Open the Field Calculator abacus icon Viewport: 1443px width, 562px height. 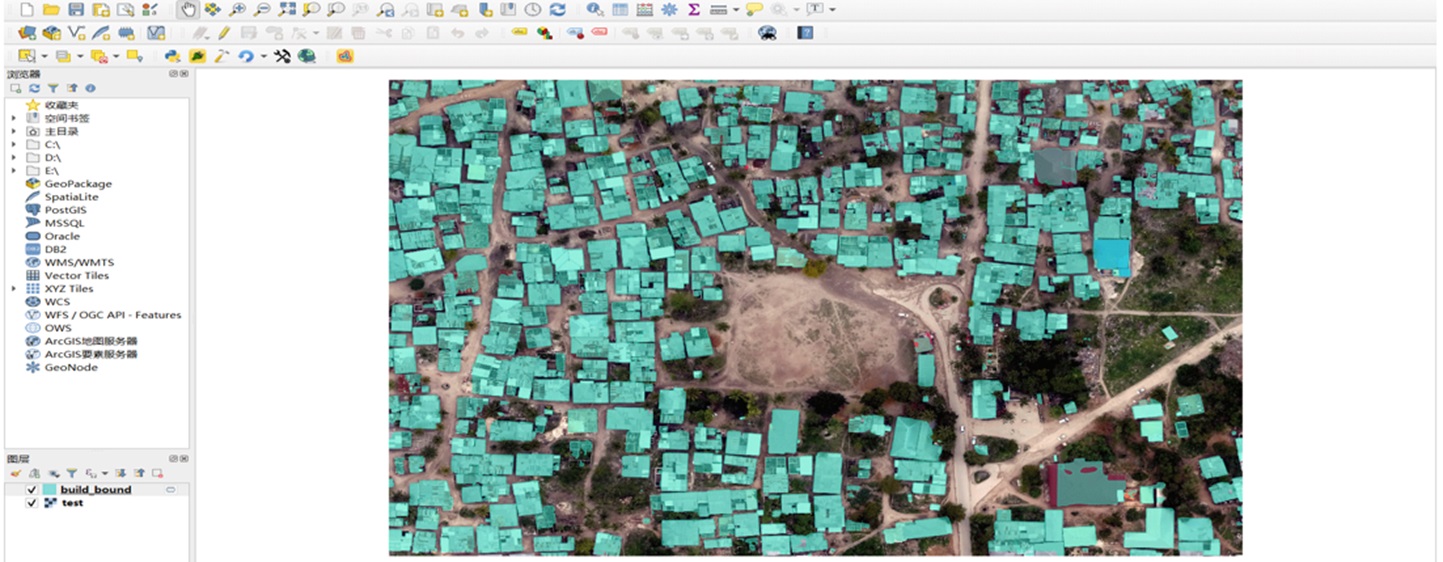click(x=644, y=9)
